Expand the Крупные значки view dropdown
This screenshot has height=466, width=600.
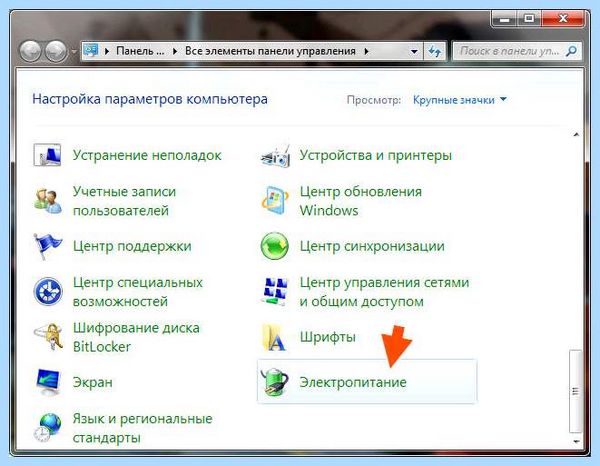[460, 100]
